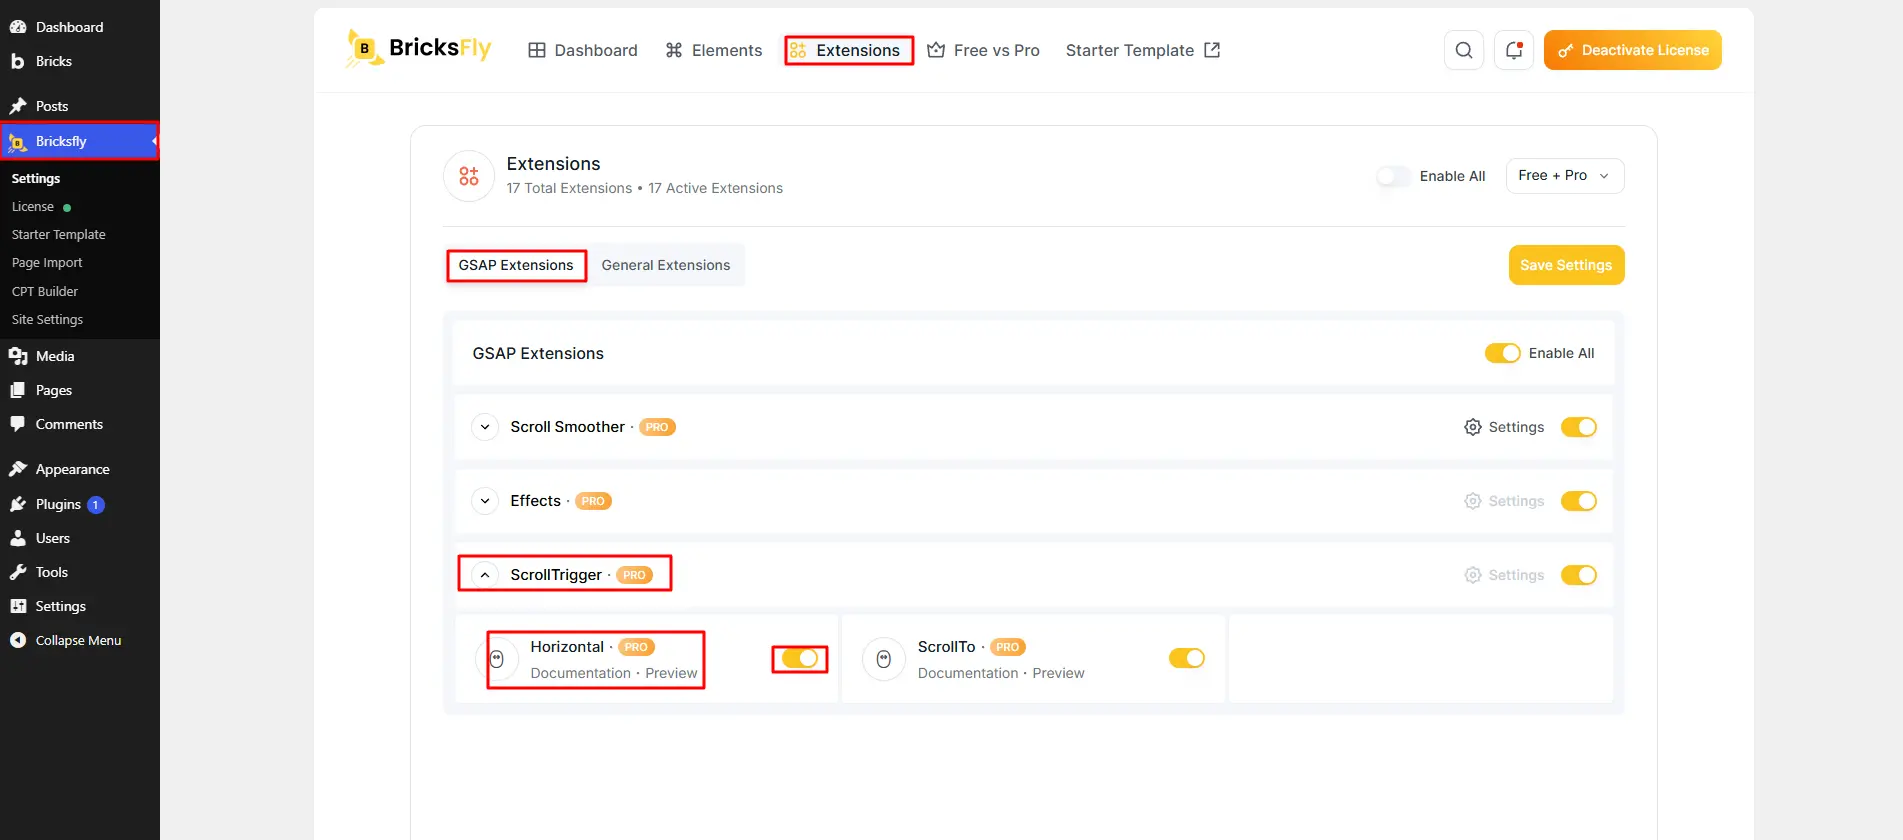The width and height of the screenshot is (1903, 840).
Task: Click the Extensions header grid icon
Action: (469, 176)
